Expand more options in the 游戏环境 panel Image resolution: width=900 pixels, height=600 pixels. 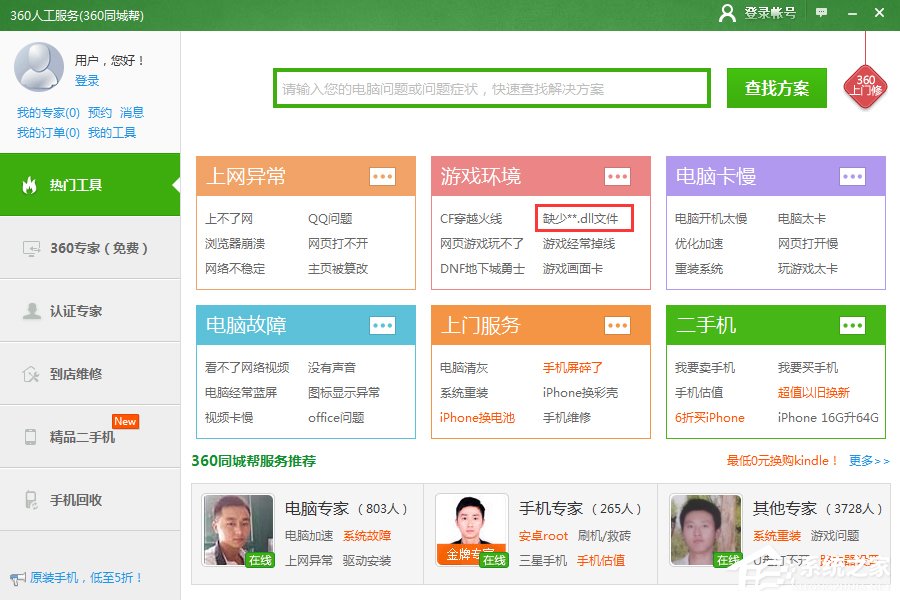[617, 177]
